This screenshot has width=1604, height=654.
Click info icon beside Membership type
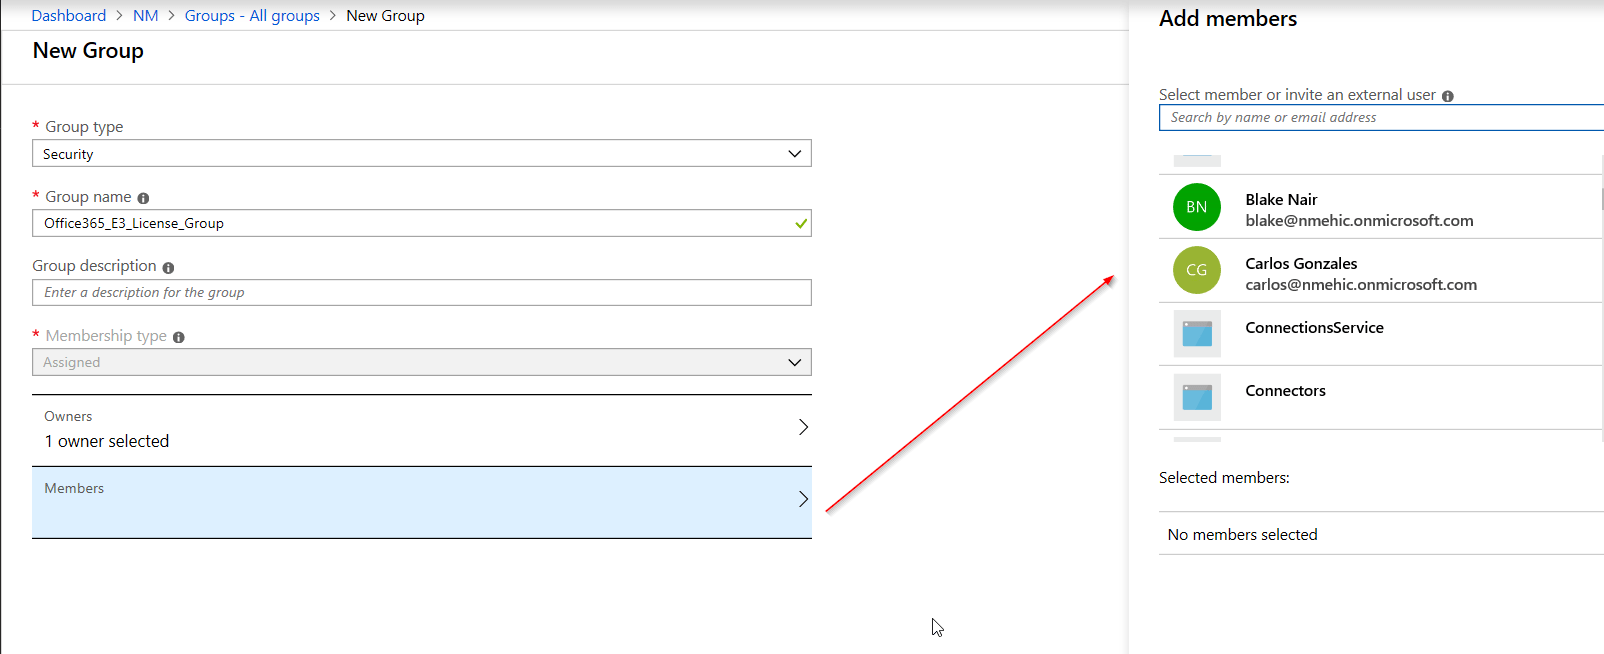click(x=179, y=337)
